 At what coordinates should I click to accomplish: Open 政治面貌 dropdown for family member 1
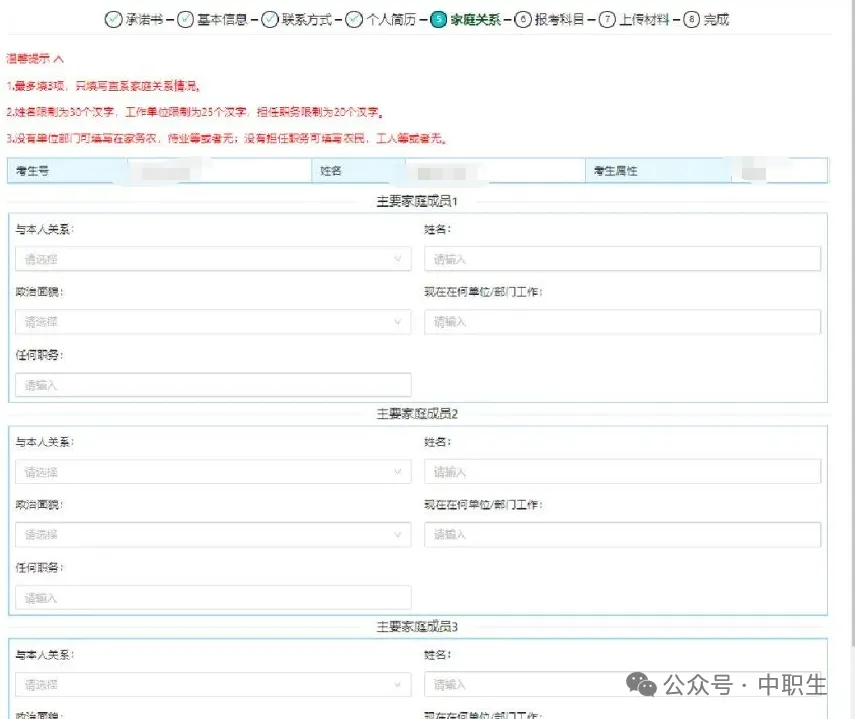pyautogui.click(x=213, y=322)
